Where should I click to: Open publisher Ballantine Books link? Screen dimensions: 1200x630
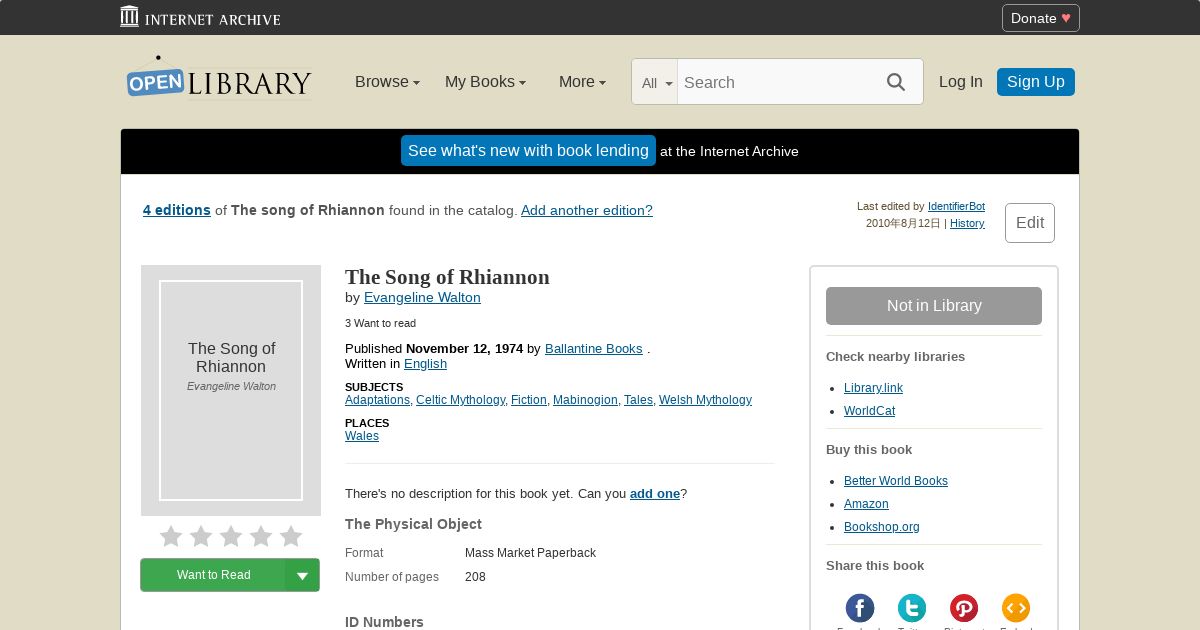tap(594, 348)
